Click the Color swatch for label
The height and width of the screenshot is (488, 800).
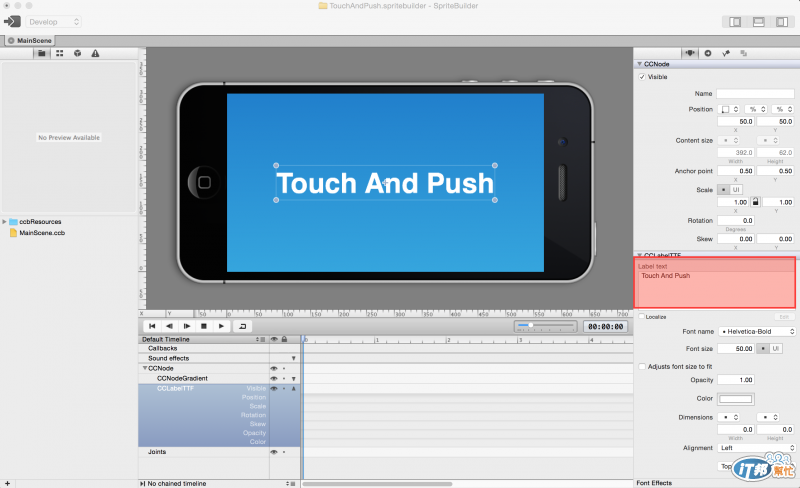pos(736,399)
